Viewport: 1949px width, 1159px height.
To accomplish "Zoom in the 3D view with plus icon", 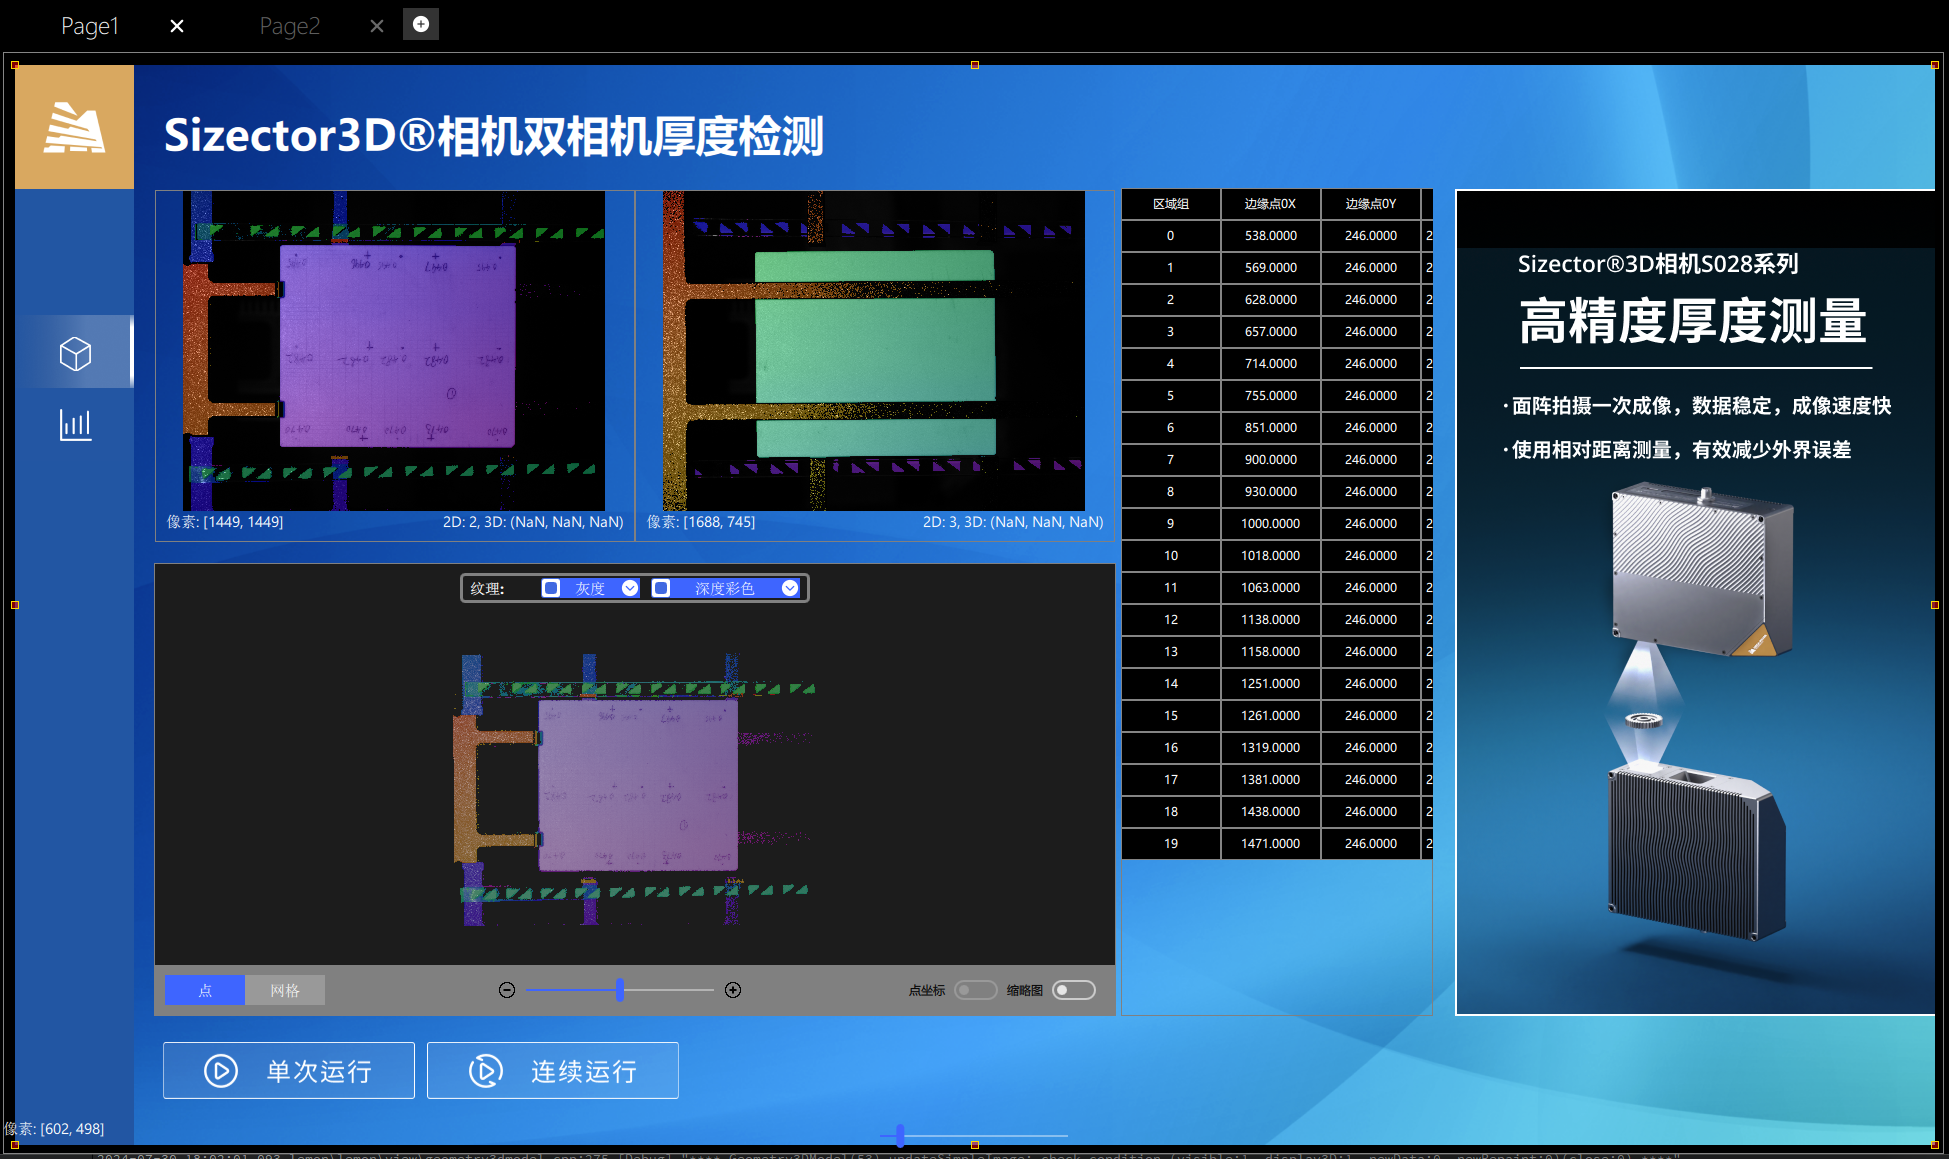I will (733, 990).
